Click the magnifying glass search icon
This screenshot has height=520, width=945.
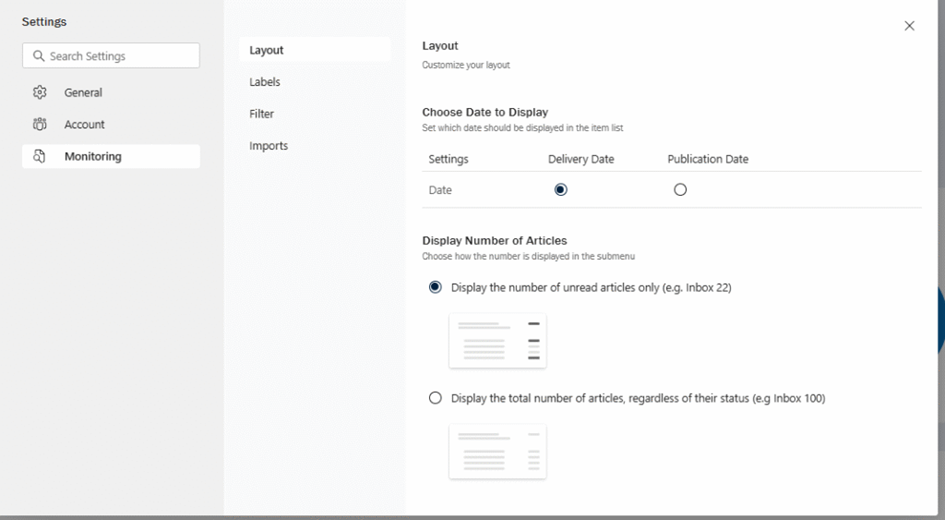(x=39, y=56)
